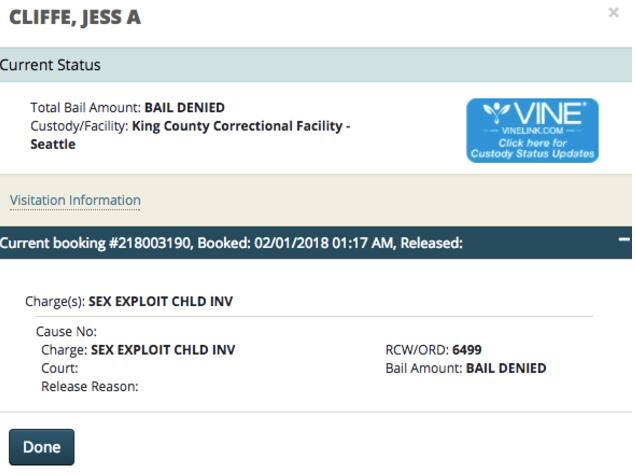The height and width of the screenshot is (475, 635).
Task: Click Bail Amount in charge details
Action: (x=421, y=368)
